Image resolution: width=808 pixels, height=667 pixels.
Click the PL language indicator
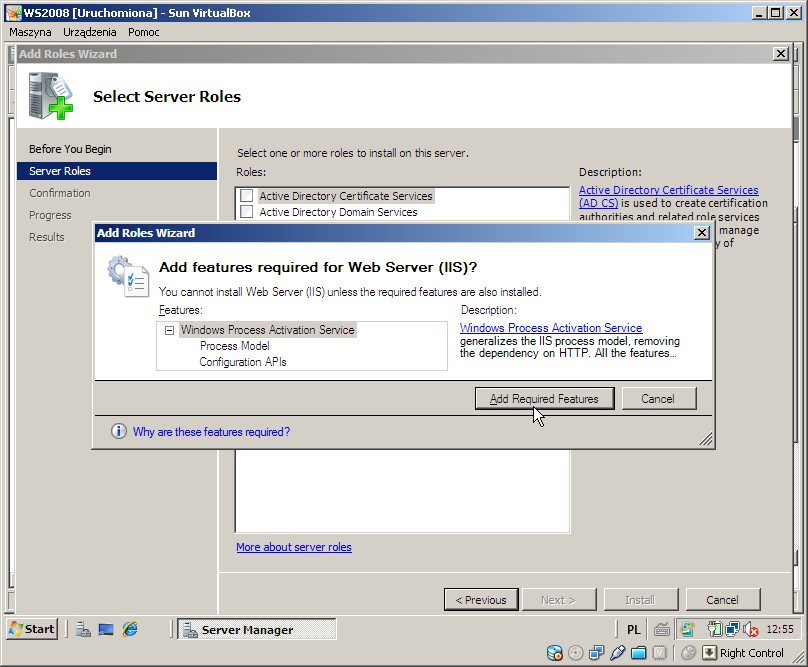coord(633,629)
